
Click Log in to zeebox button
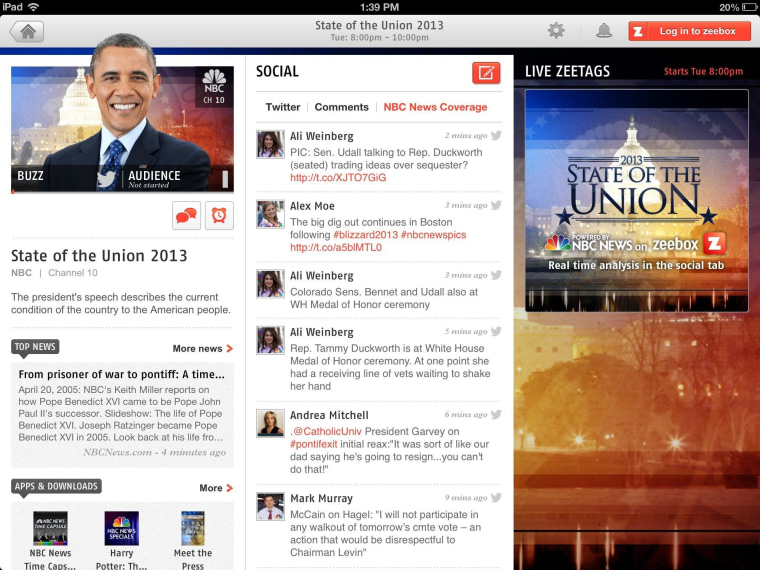pos(689,31)
